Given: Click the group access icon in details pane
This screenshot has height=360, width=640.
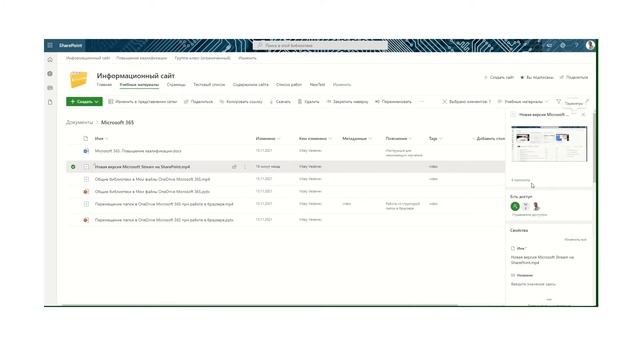Looking at the screenshot, I should click(526, 207).
